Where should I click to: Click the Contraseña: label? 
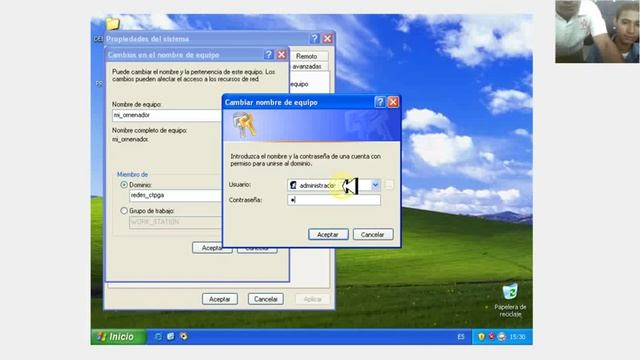[245, 200]
